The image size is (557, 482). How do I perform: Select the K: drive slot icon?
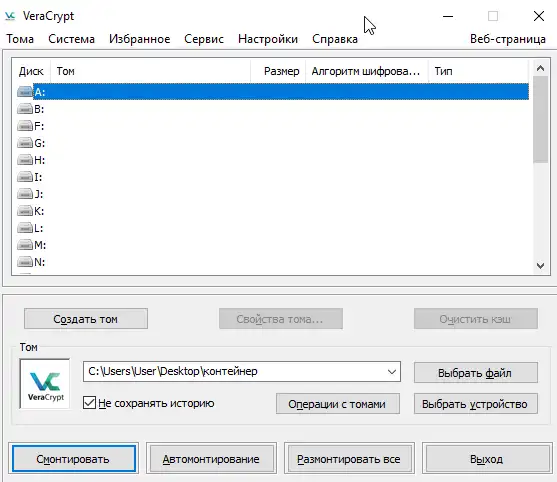pyautogui.click(x=25, y=211)
